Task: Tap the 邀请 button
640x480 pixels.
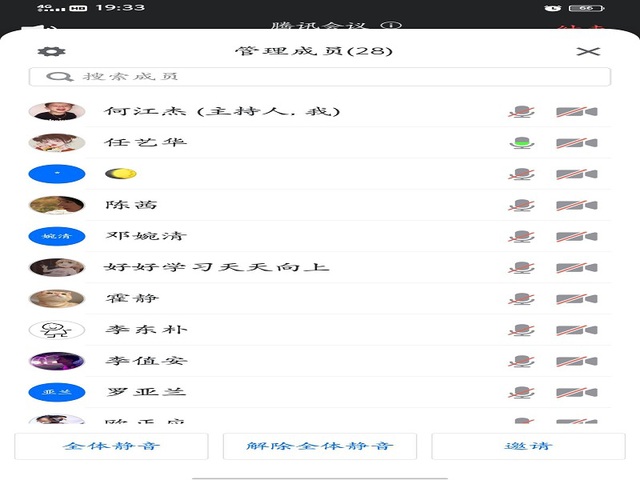Action: click(x=528, y=446)
